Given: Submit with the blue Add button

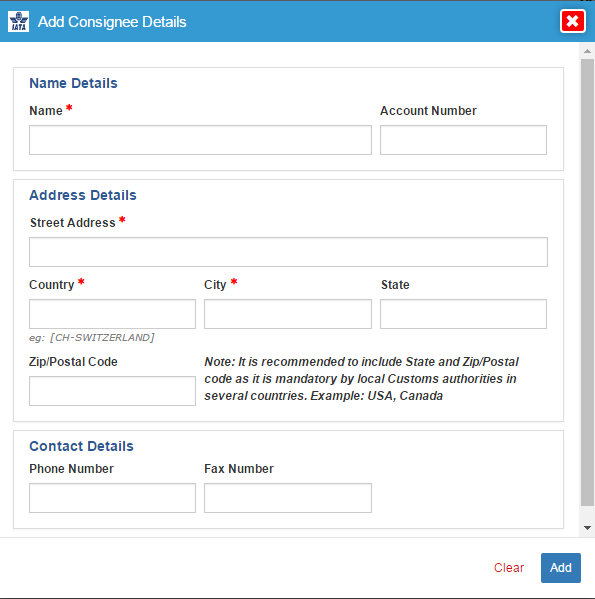Looking at the screenshot, I should [561, 568].
